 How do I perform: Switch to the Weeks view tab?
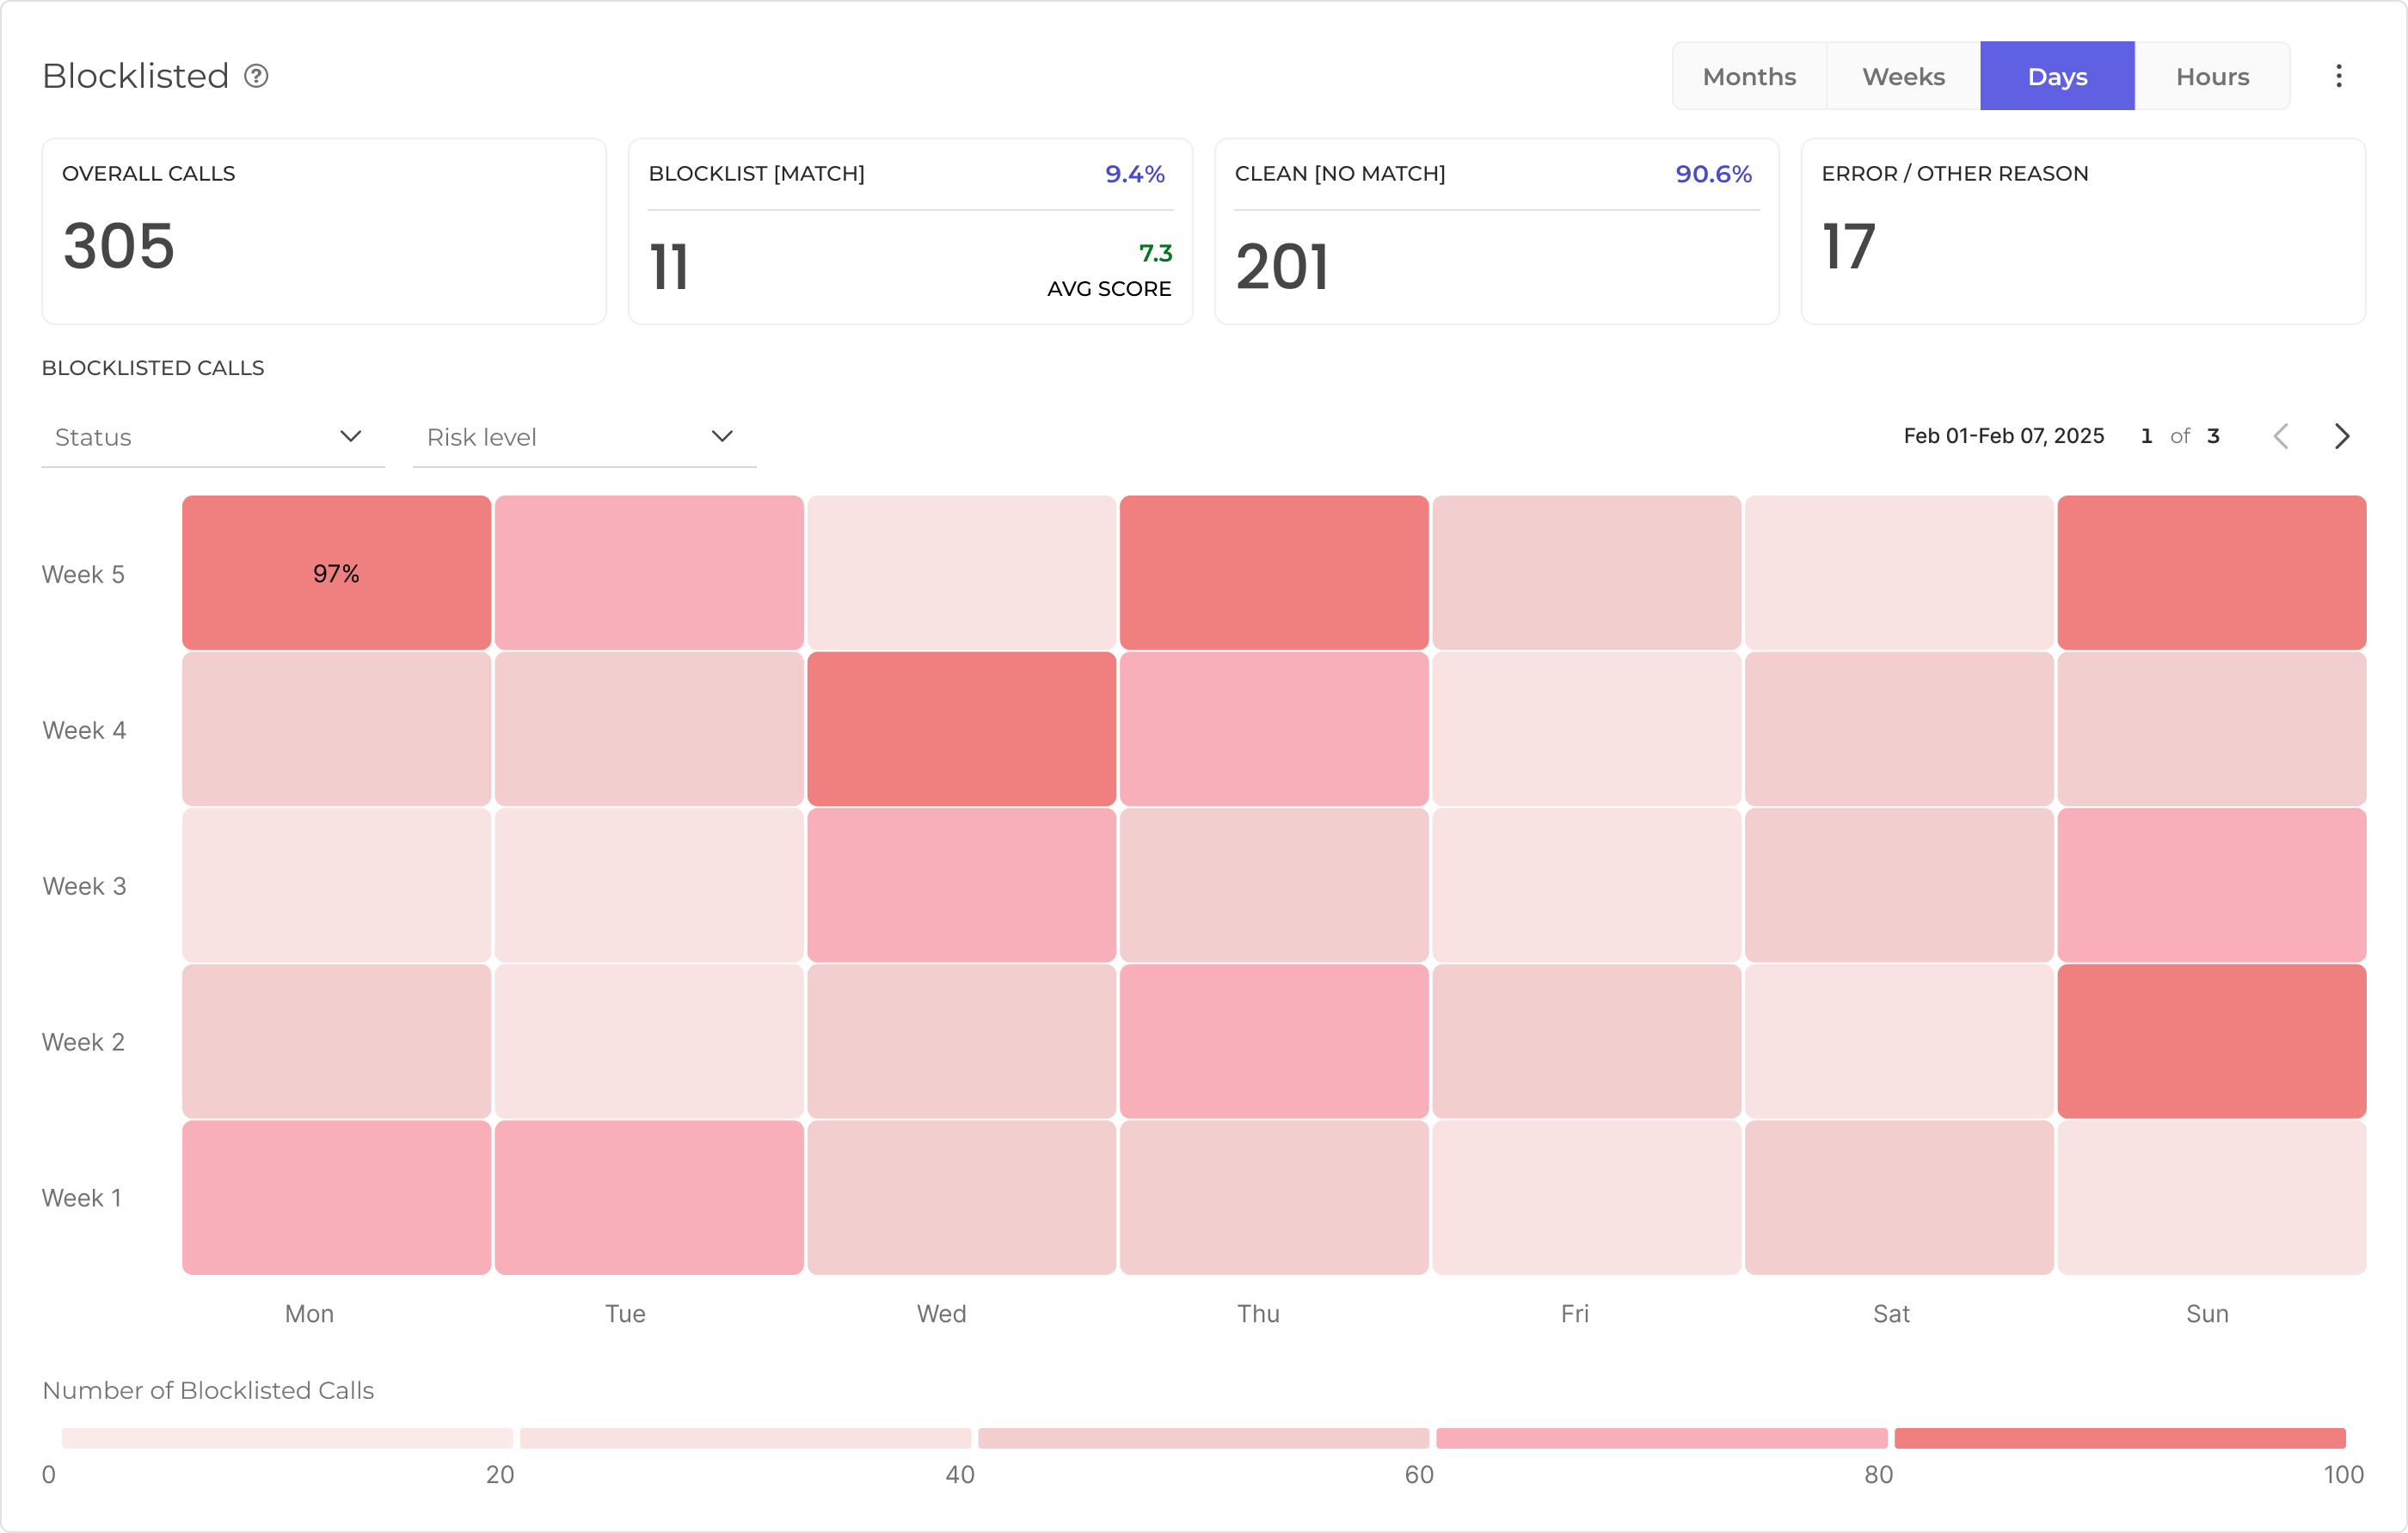1903,76
